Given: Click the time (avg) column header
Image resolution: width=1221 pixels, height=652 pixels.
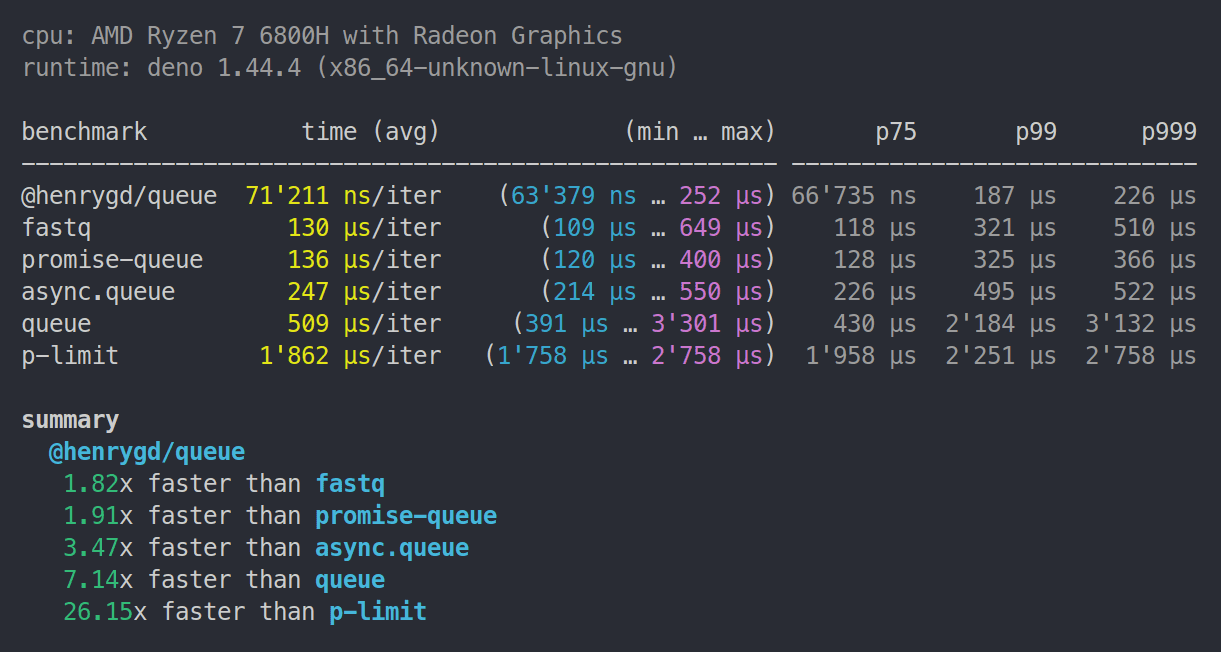Looking at the screenshot, I should point(371,132).
